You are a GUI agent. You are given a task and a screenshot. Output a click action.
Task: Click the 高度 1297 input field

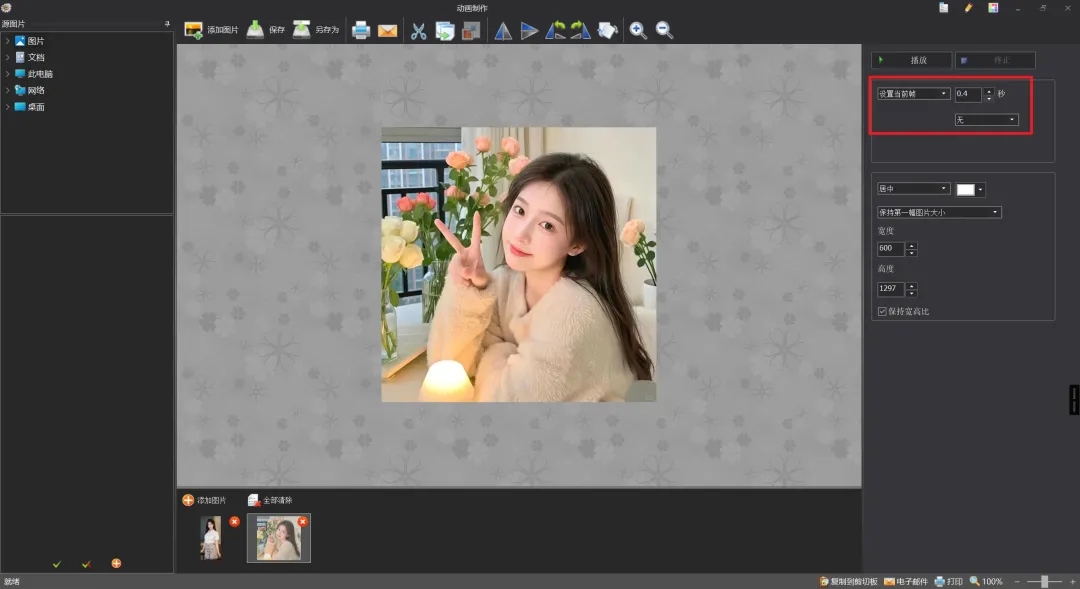tap(891, 289)
